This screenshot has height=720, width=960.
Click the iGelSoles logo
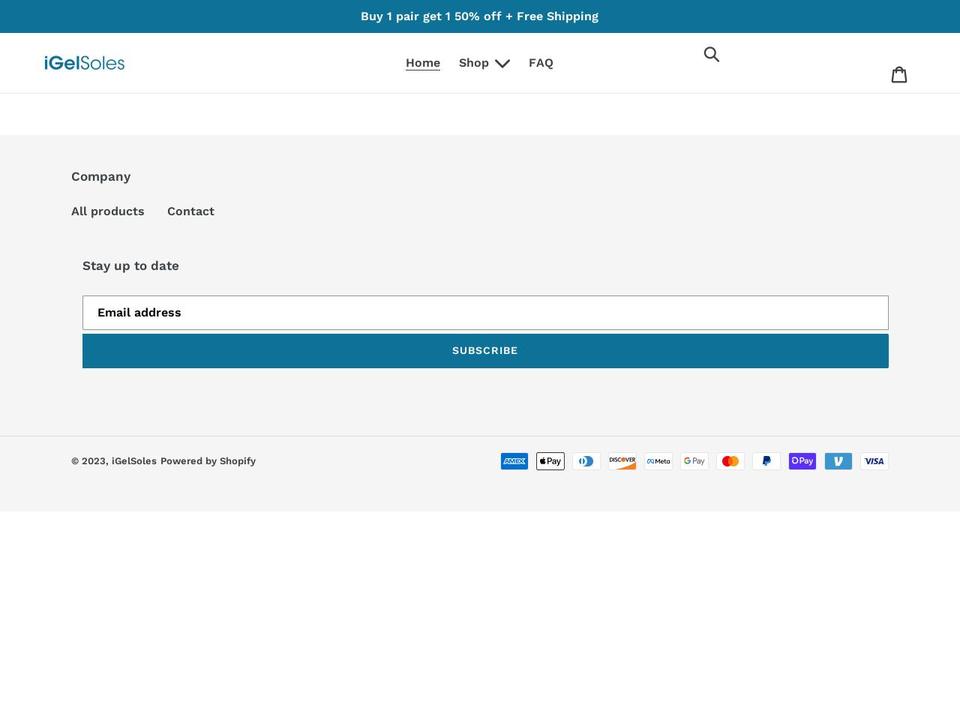84,63
